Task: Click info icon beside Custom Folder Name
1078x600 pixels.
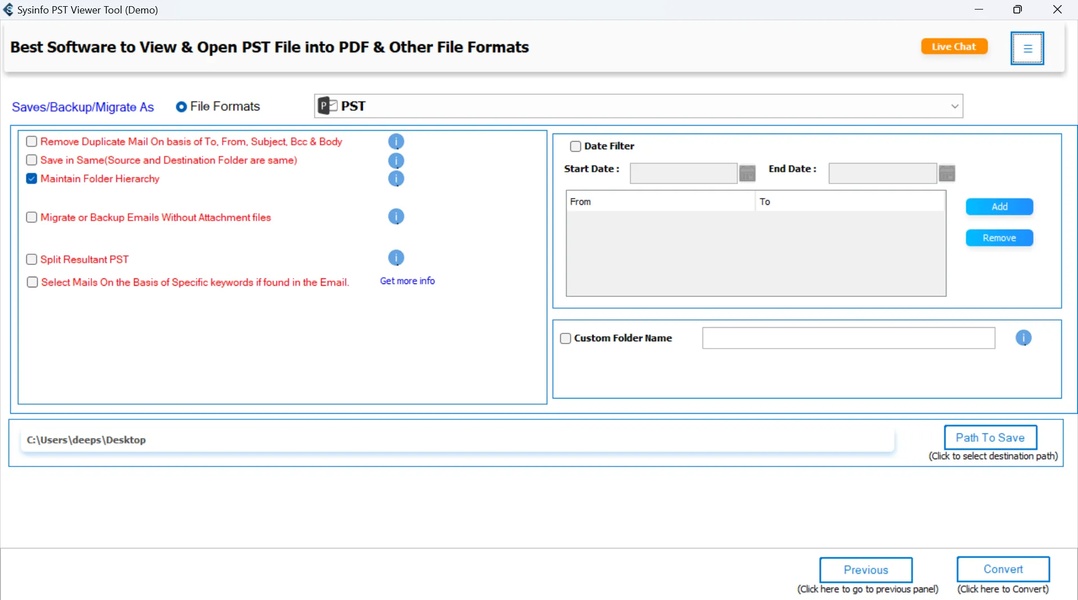Action: coord(1023,338)
